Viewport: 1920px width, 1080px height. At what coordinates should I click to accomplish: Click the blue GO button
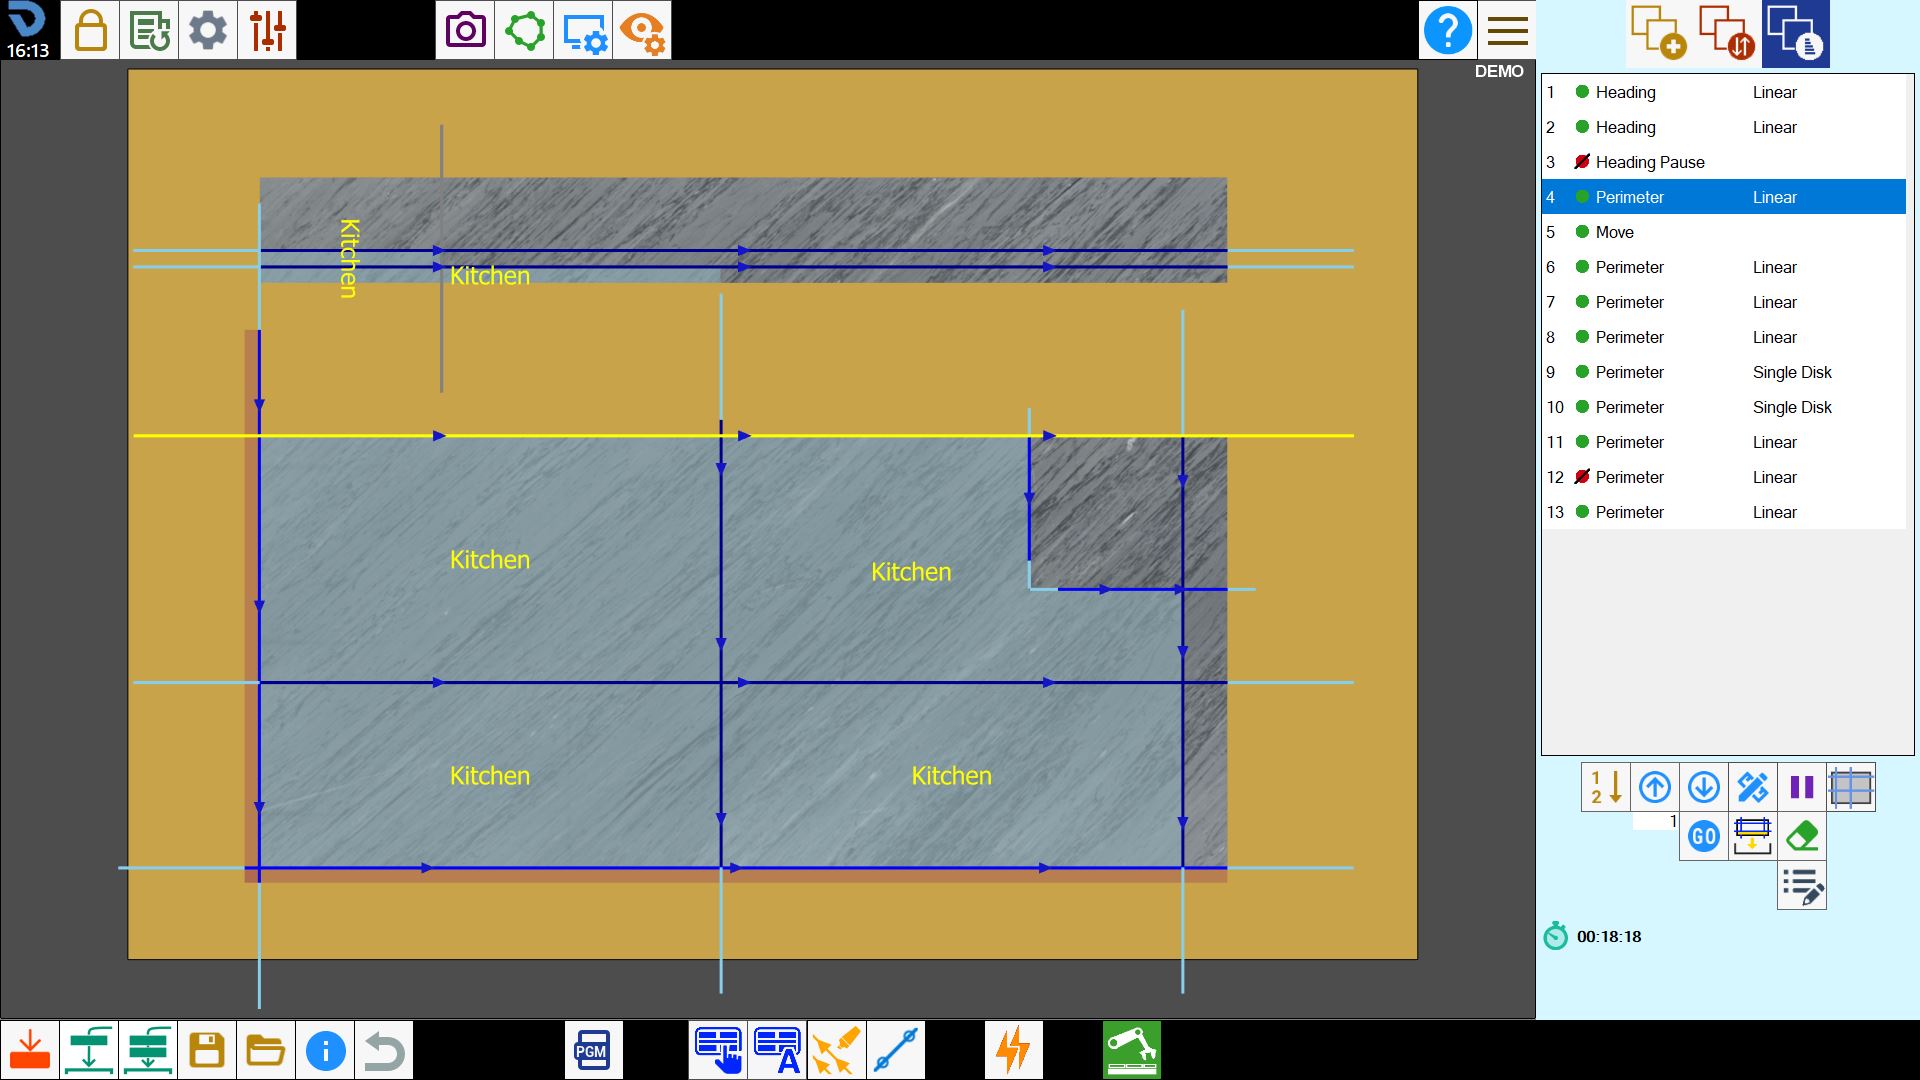[1704, 837]
